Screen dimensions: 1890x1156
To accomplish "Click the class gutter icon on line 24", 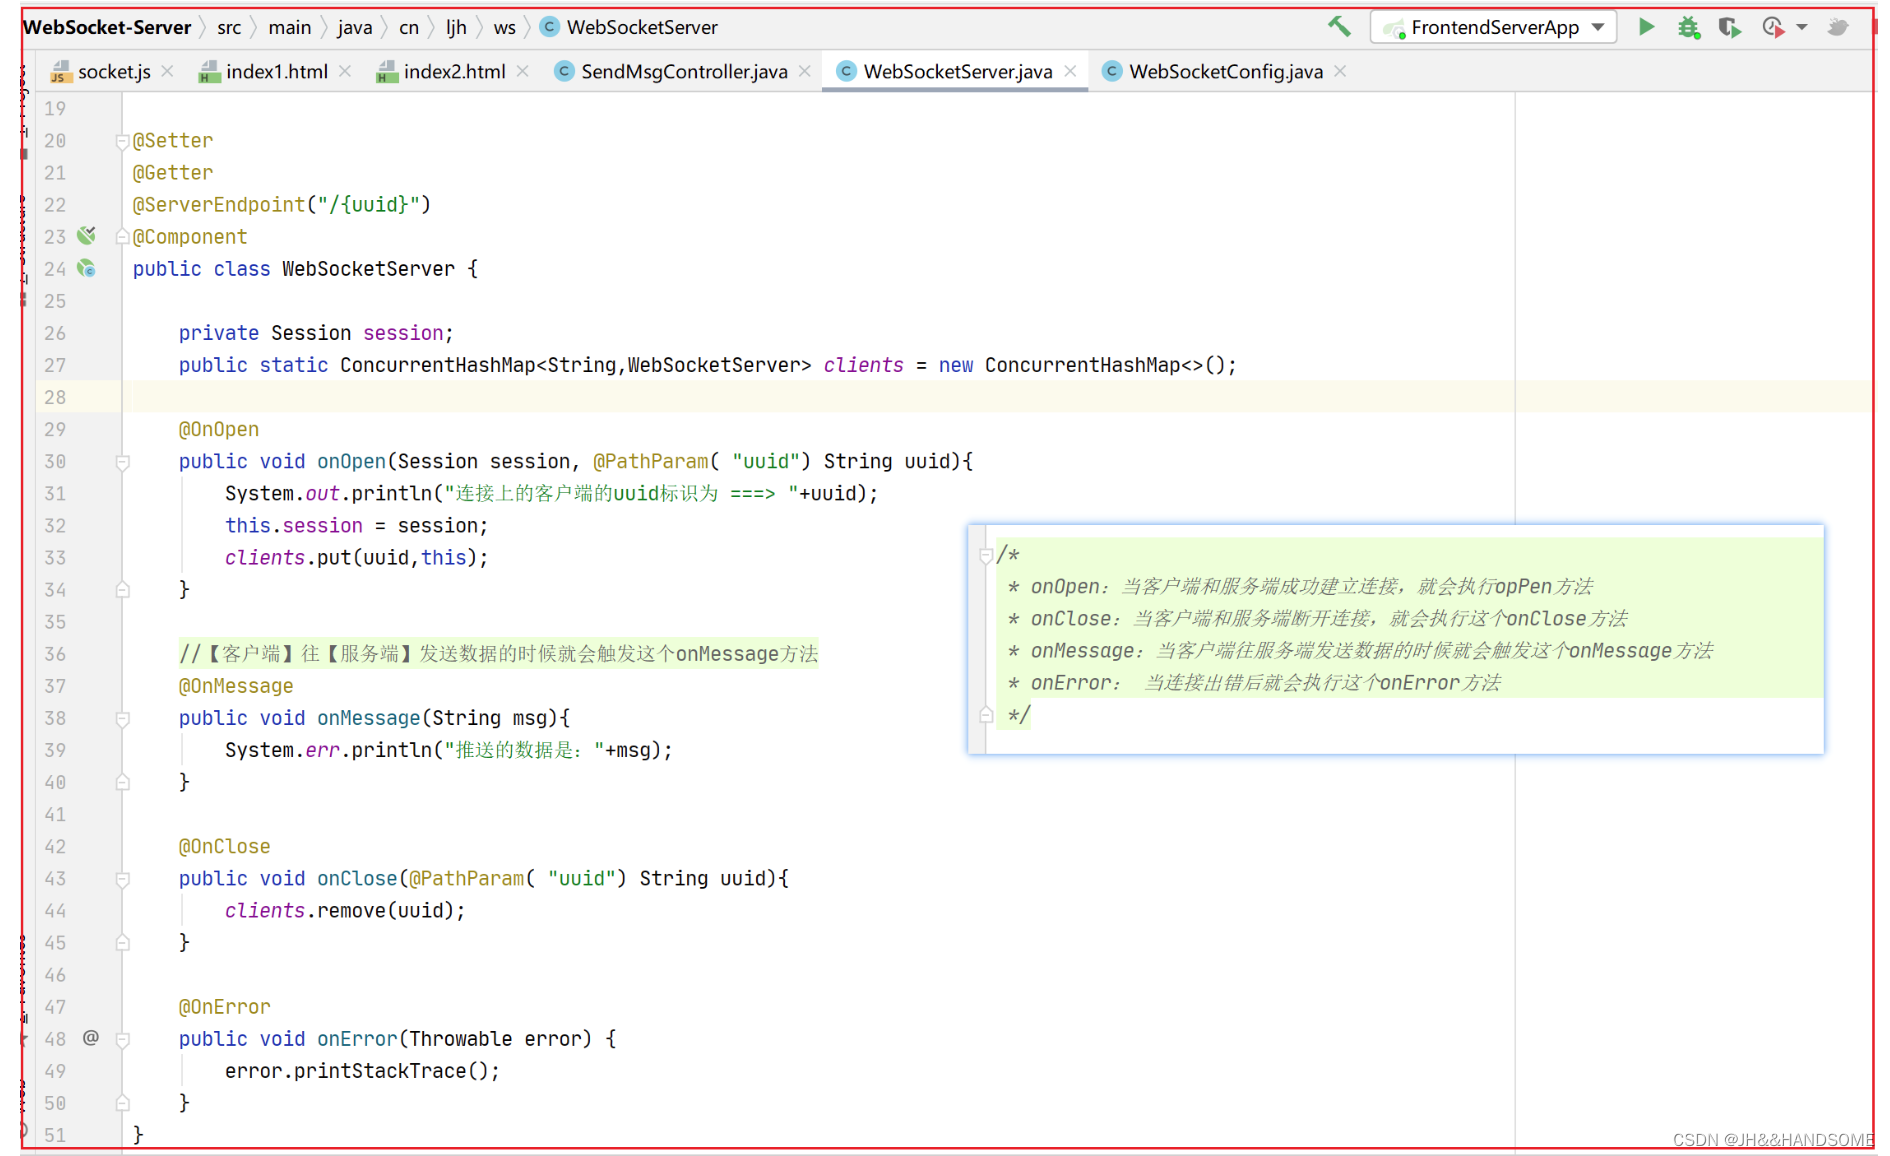I will tap(87, 268).
